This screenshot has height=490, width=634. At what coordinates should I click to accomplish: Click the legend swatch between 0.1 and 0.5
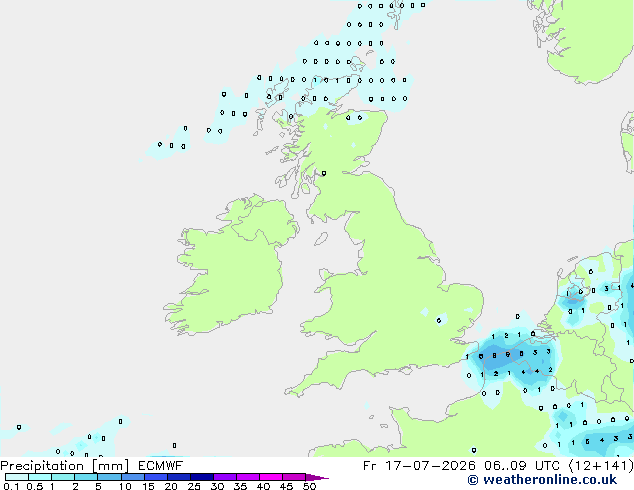tap(17, 477)
